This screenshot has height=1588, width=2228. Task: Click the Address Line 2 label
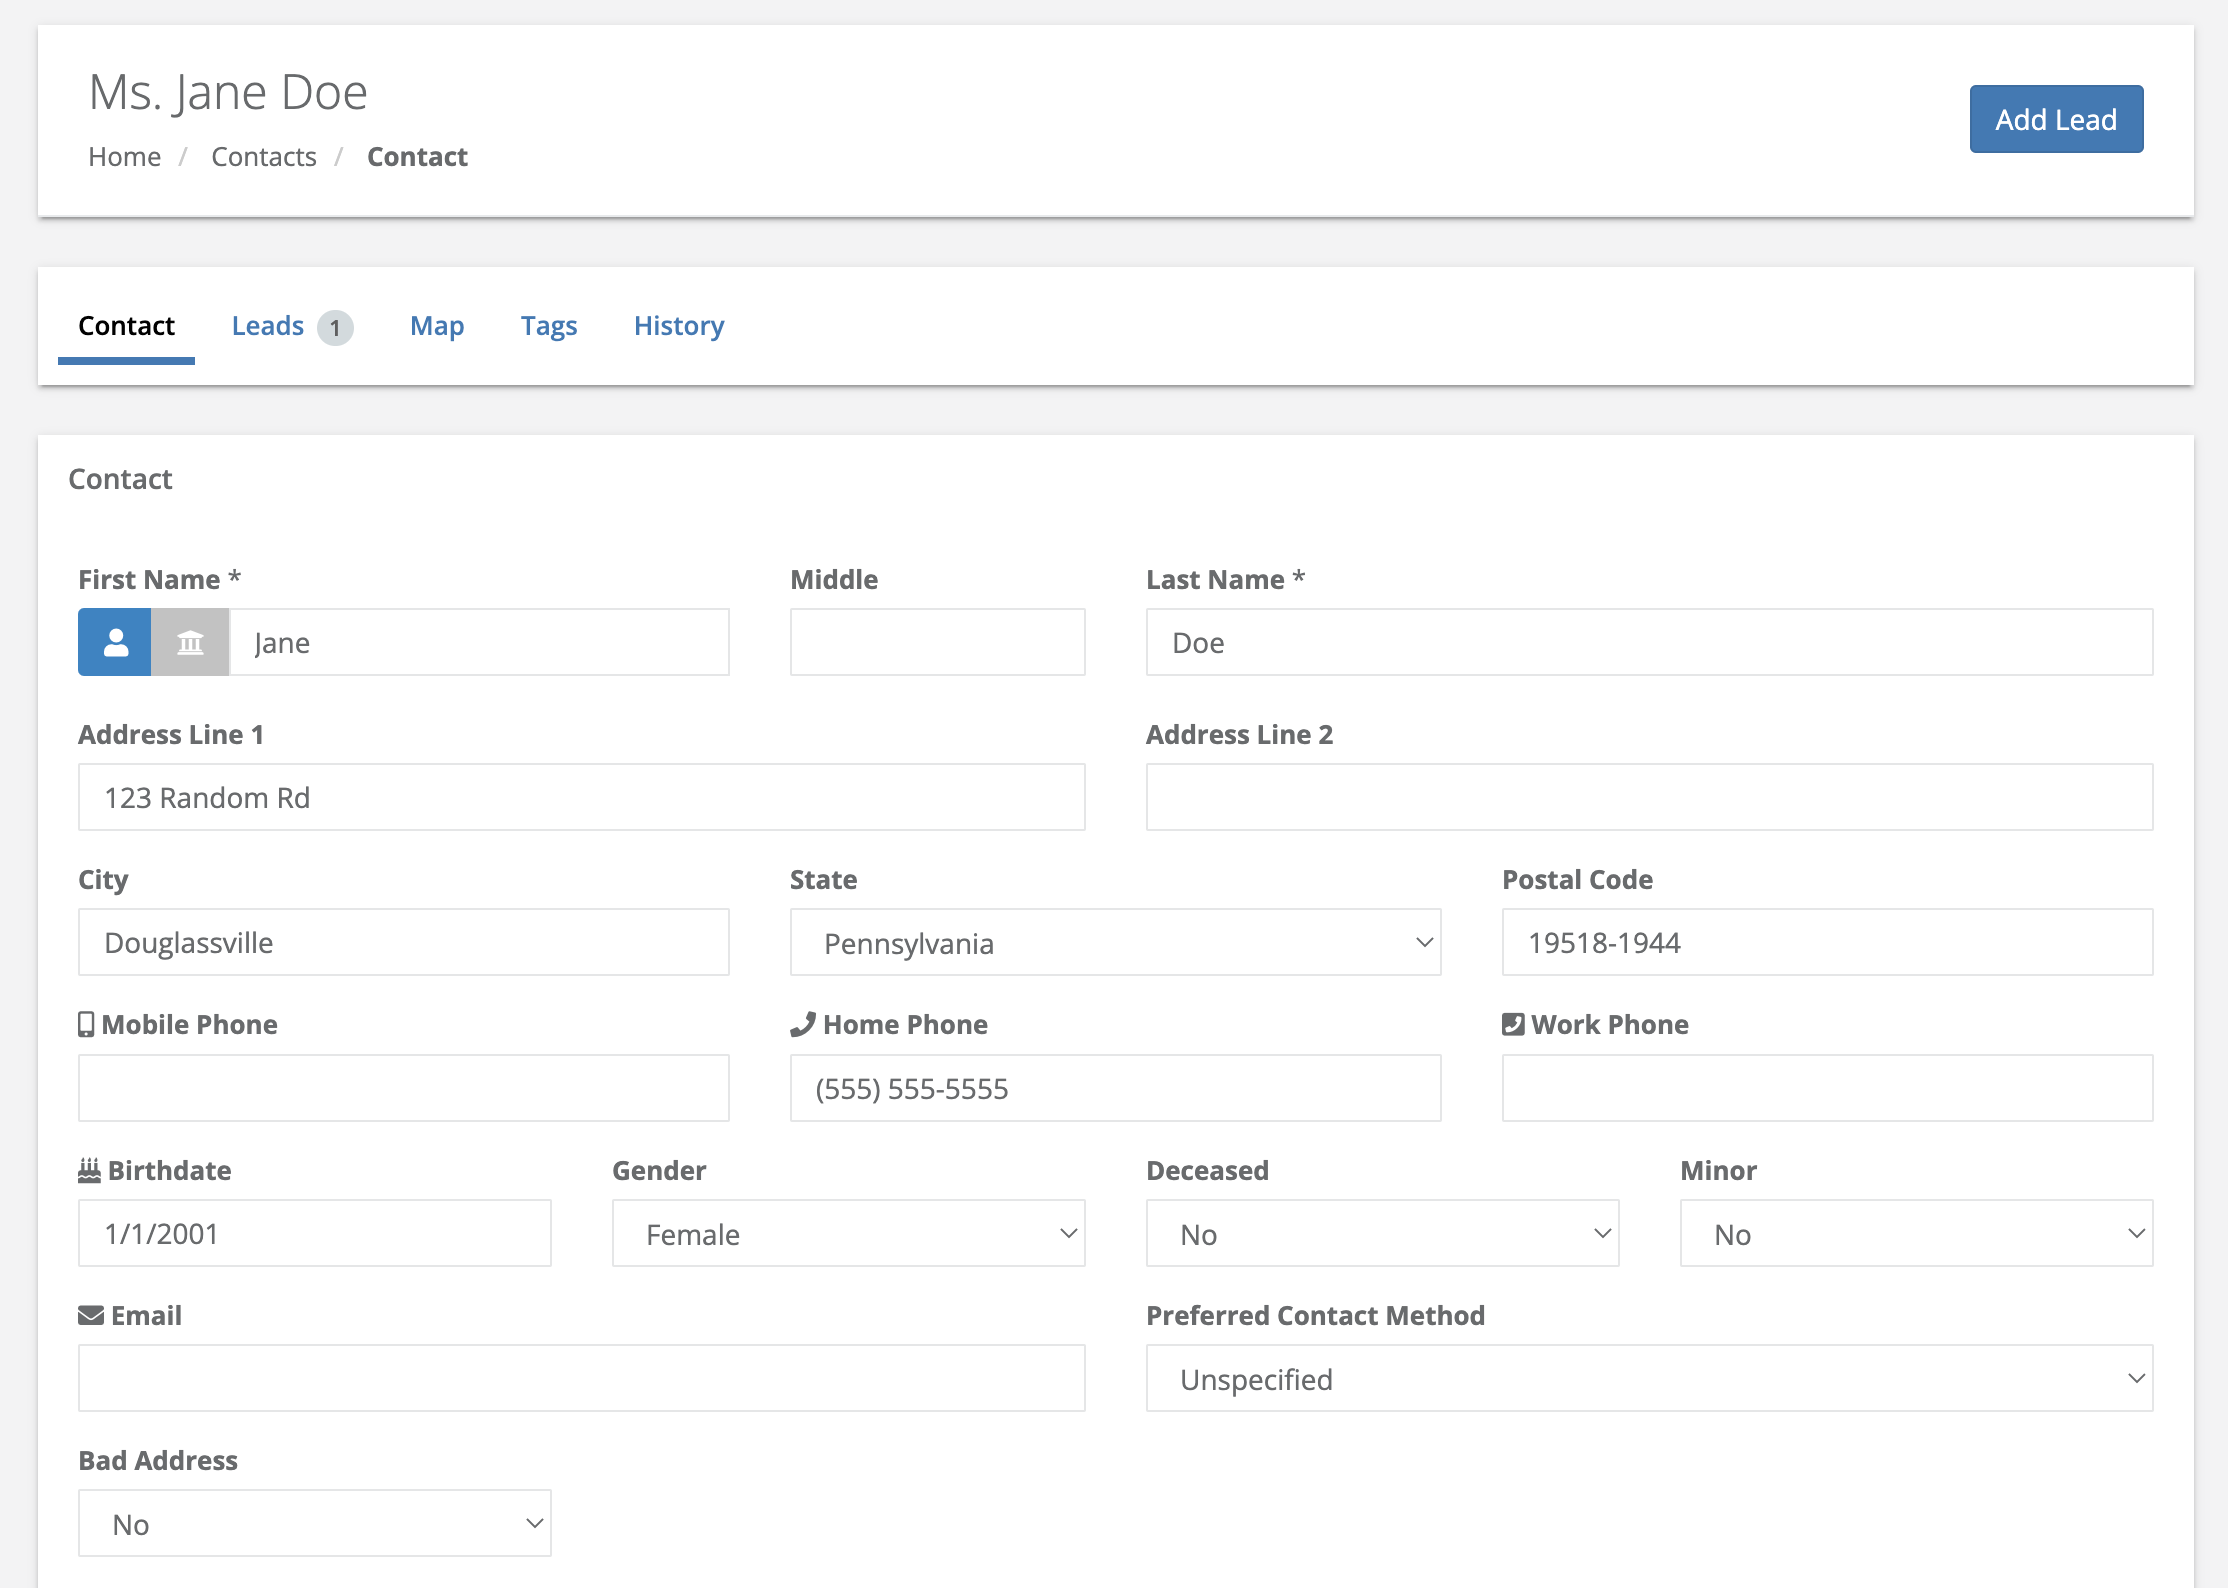(x=1239, y=734)
